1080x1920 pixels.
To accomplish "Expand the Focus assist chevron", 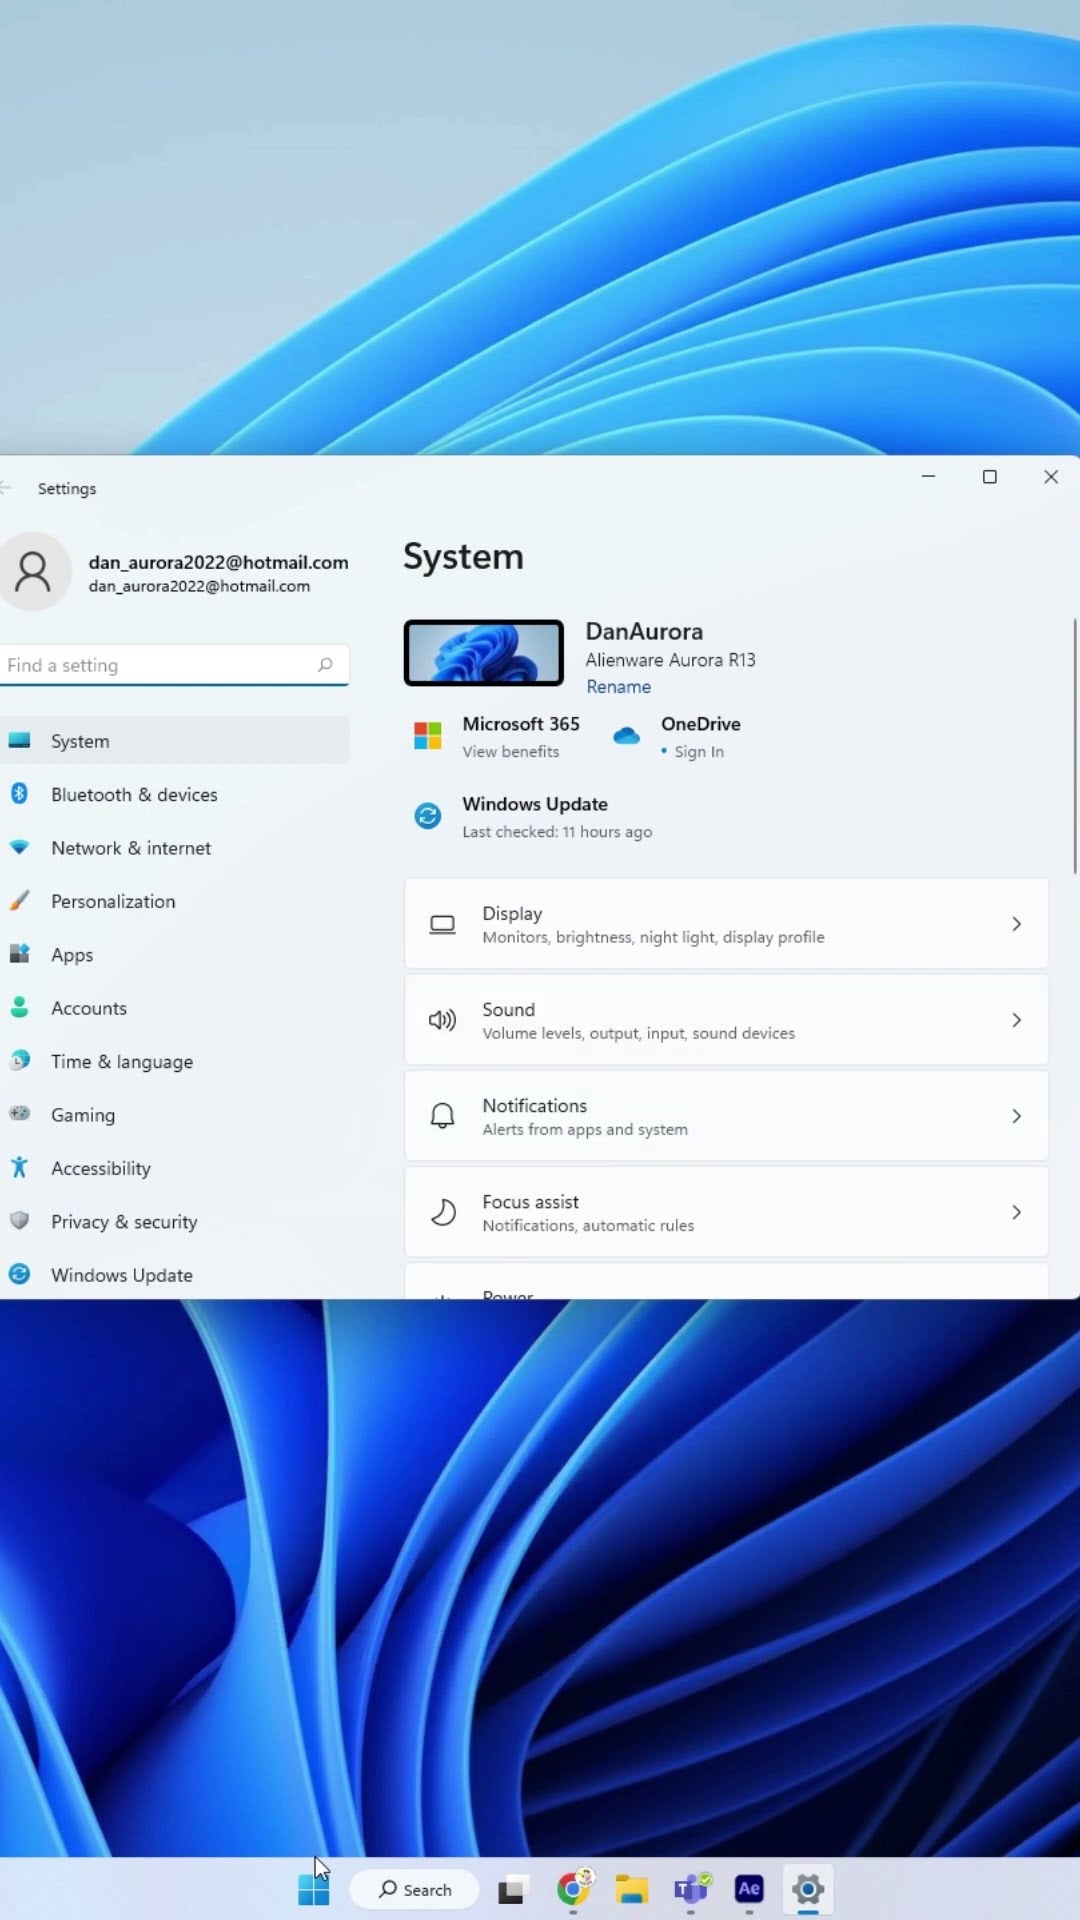I will pyautogui.click(x=1016, y=1212).
